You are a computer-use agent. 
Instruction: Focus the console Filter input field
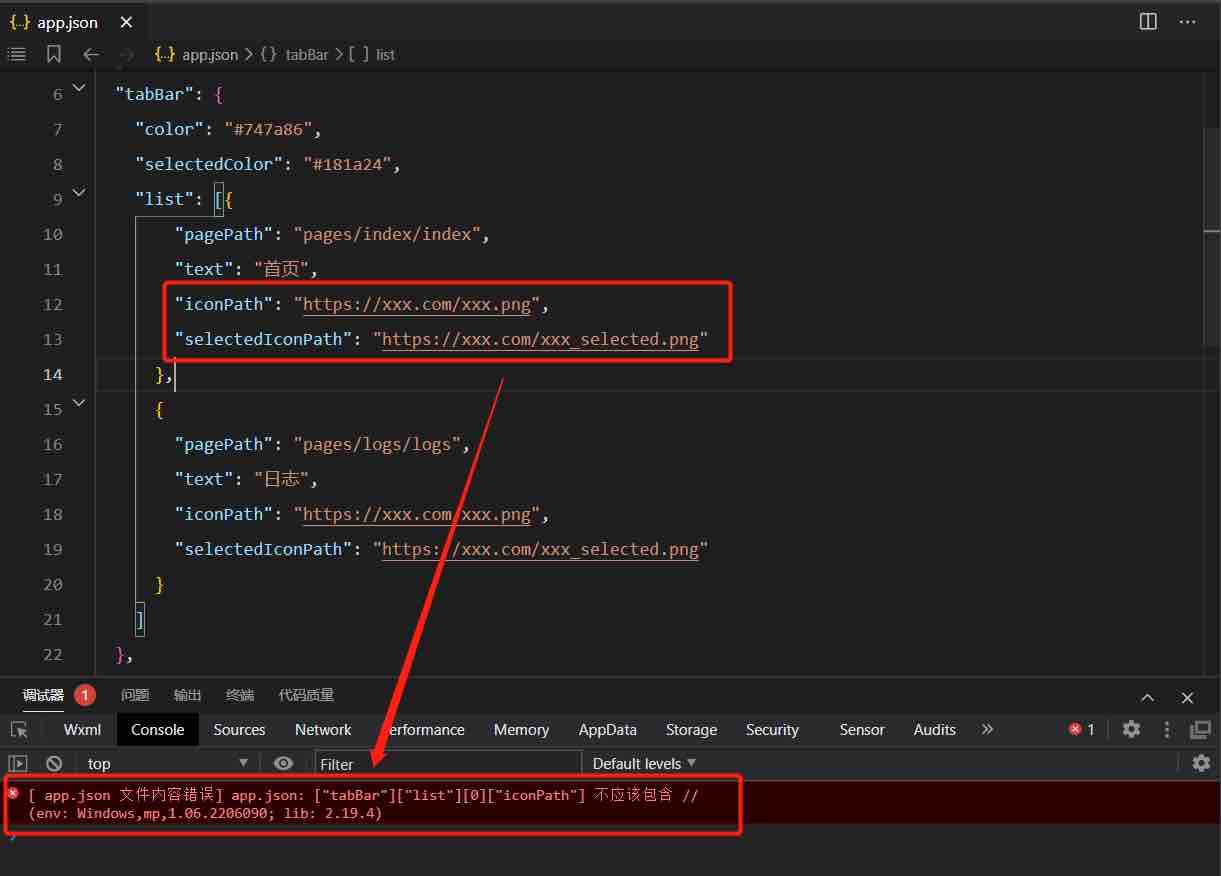click(x=448, y=764)
